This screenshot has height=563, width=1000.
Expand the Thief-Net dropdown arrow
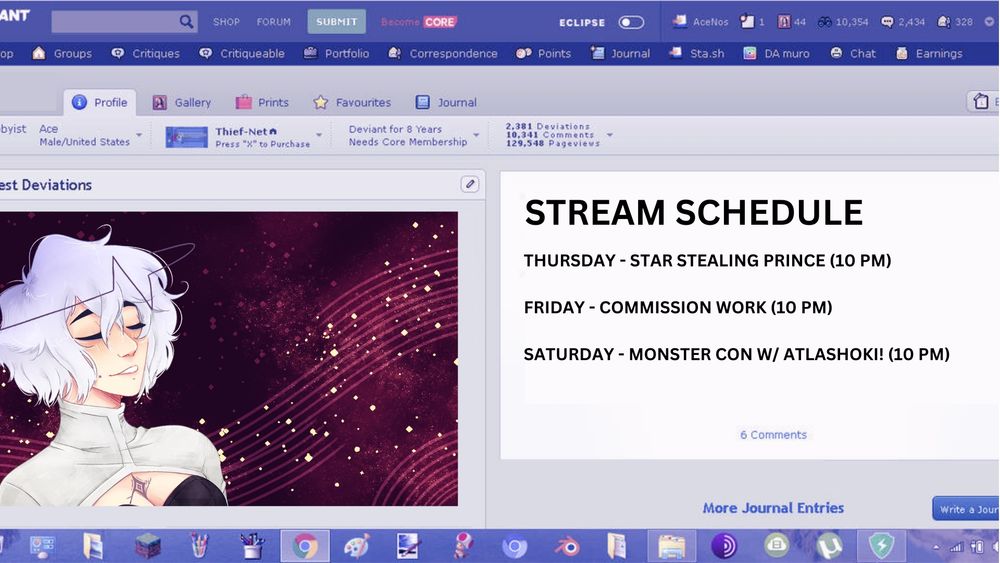(x=319, y=135)
